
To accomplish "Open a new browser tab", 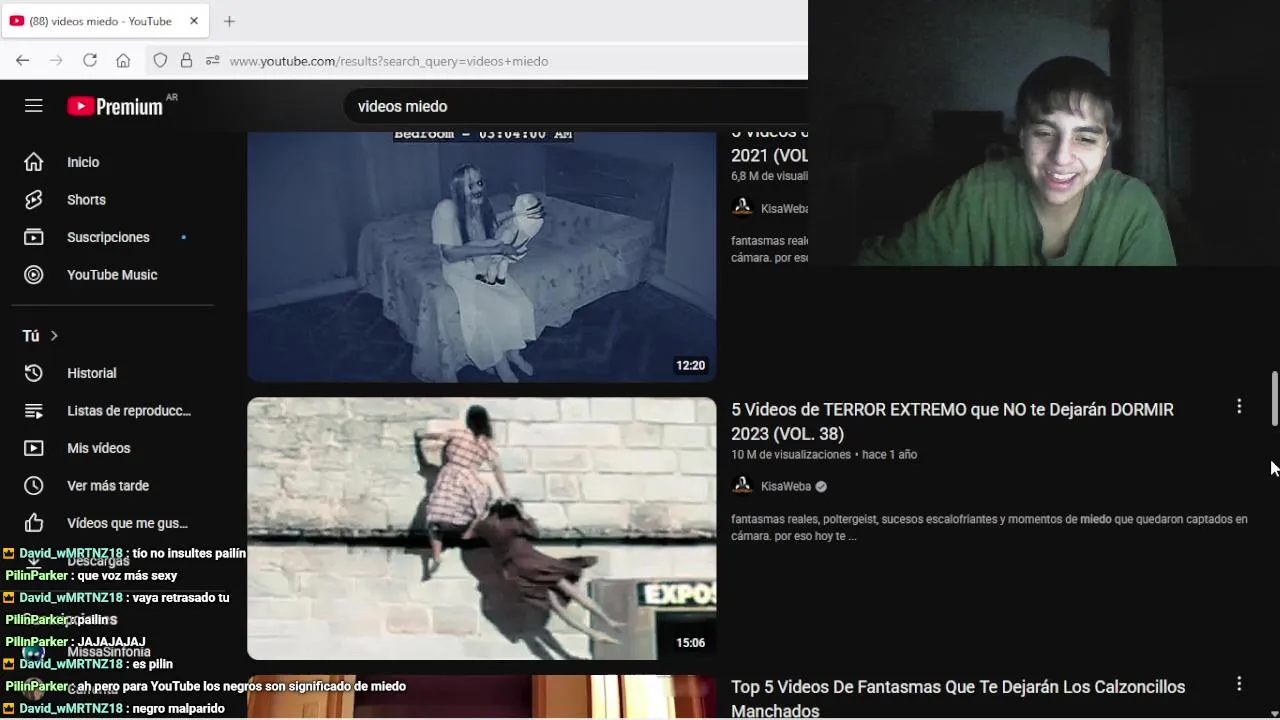I will point(229,21).
